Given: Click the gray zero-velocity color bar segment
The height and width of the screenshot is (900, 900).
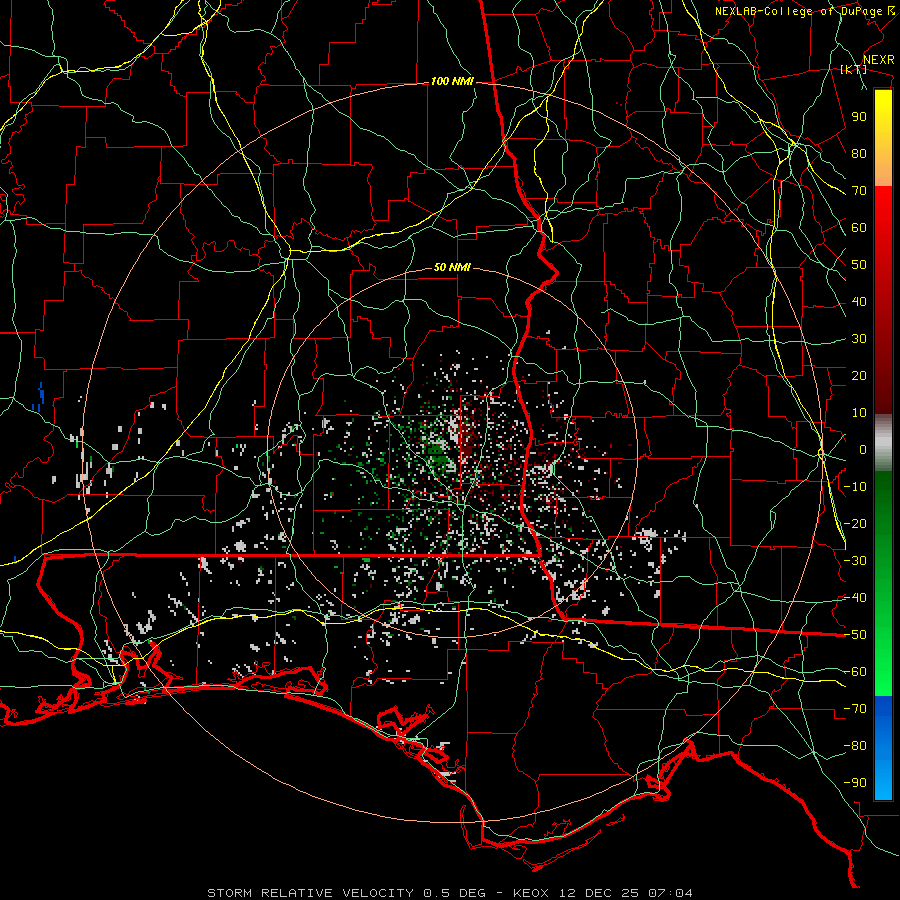Looking at the screenshot, I should [x=883, y=442].
